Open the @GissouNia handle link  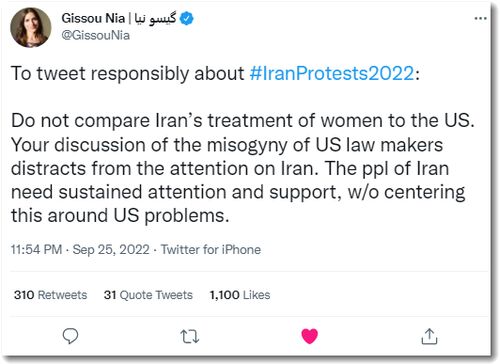tap(96, 35)
